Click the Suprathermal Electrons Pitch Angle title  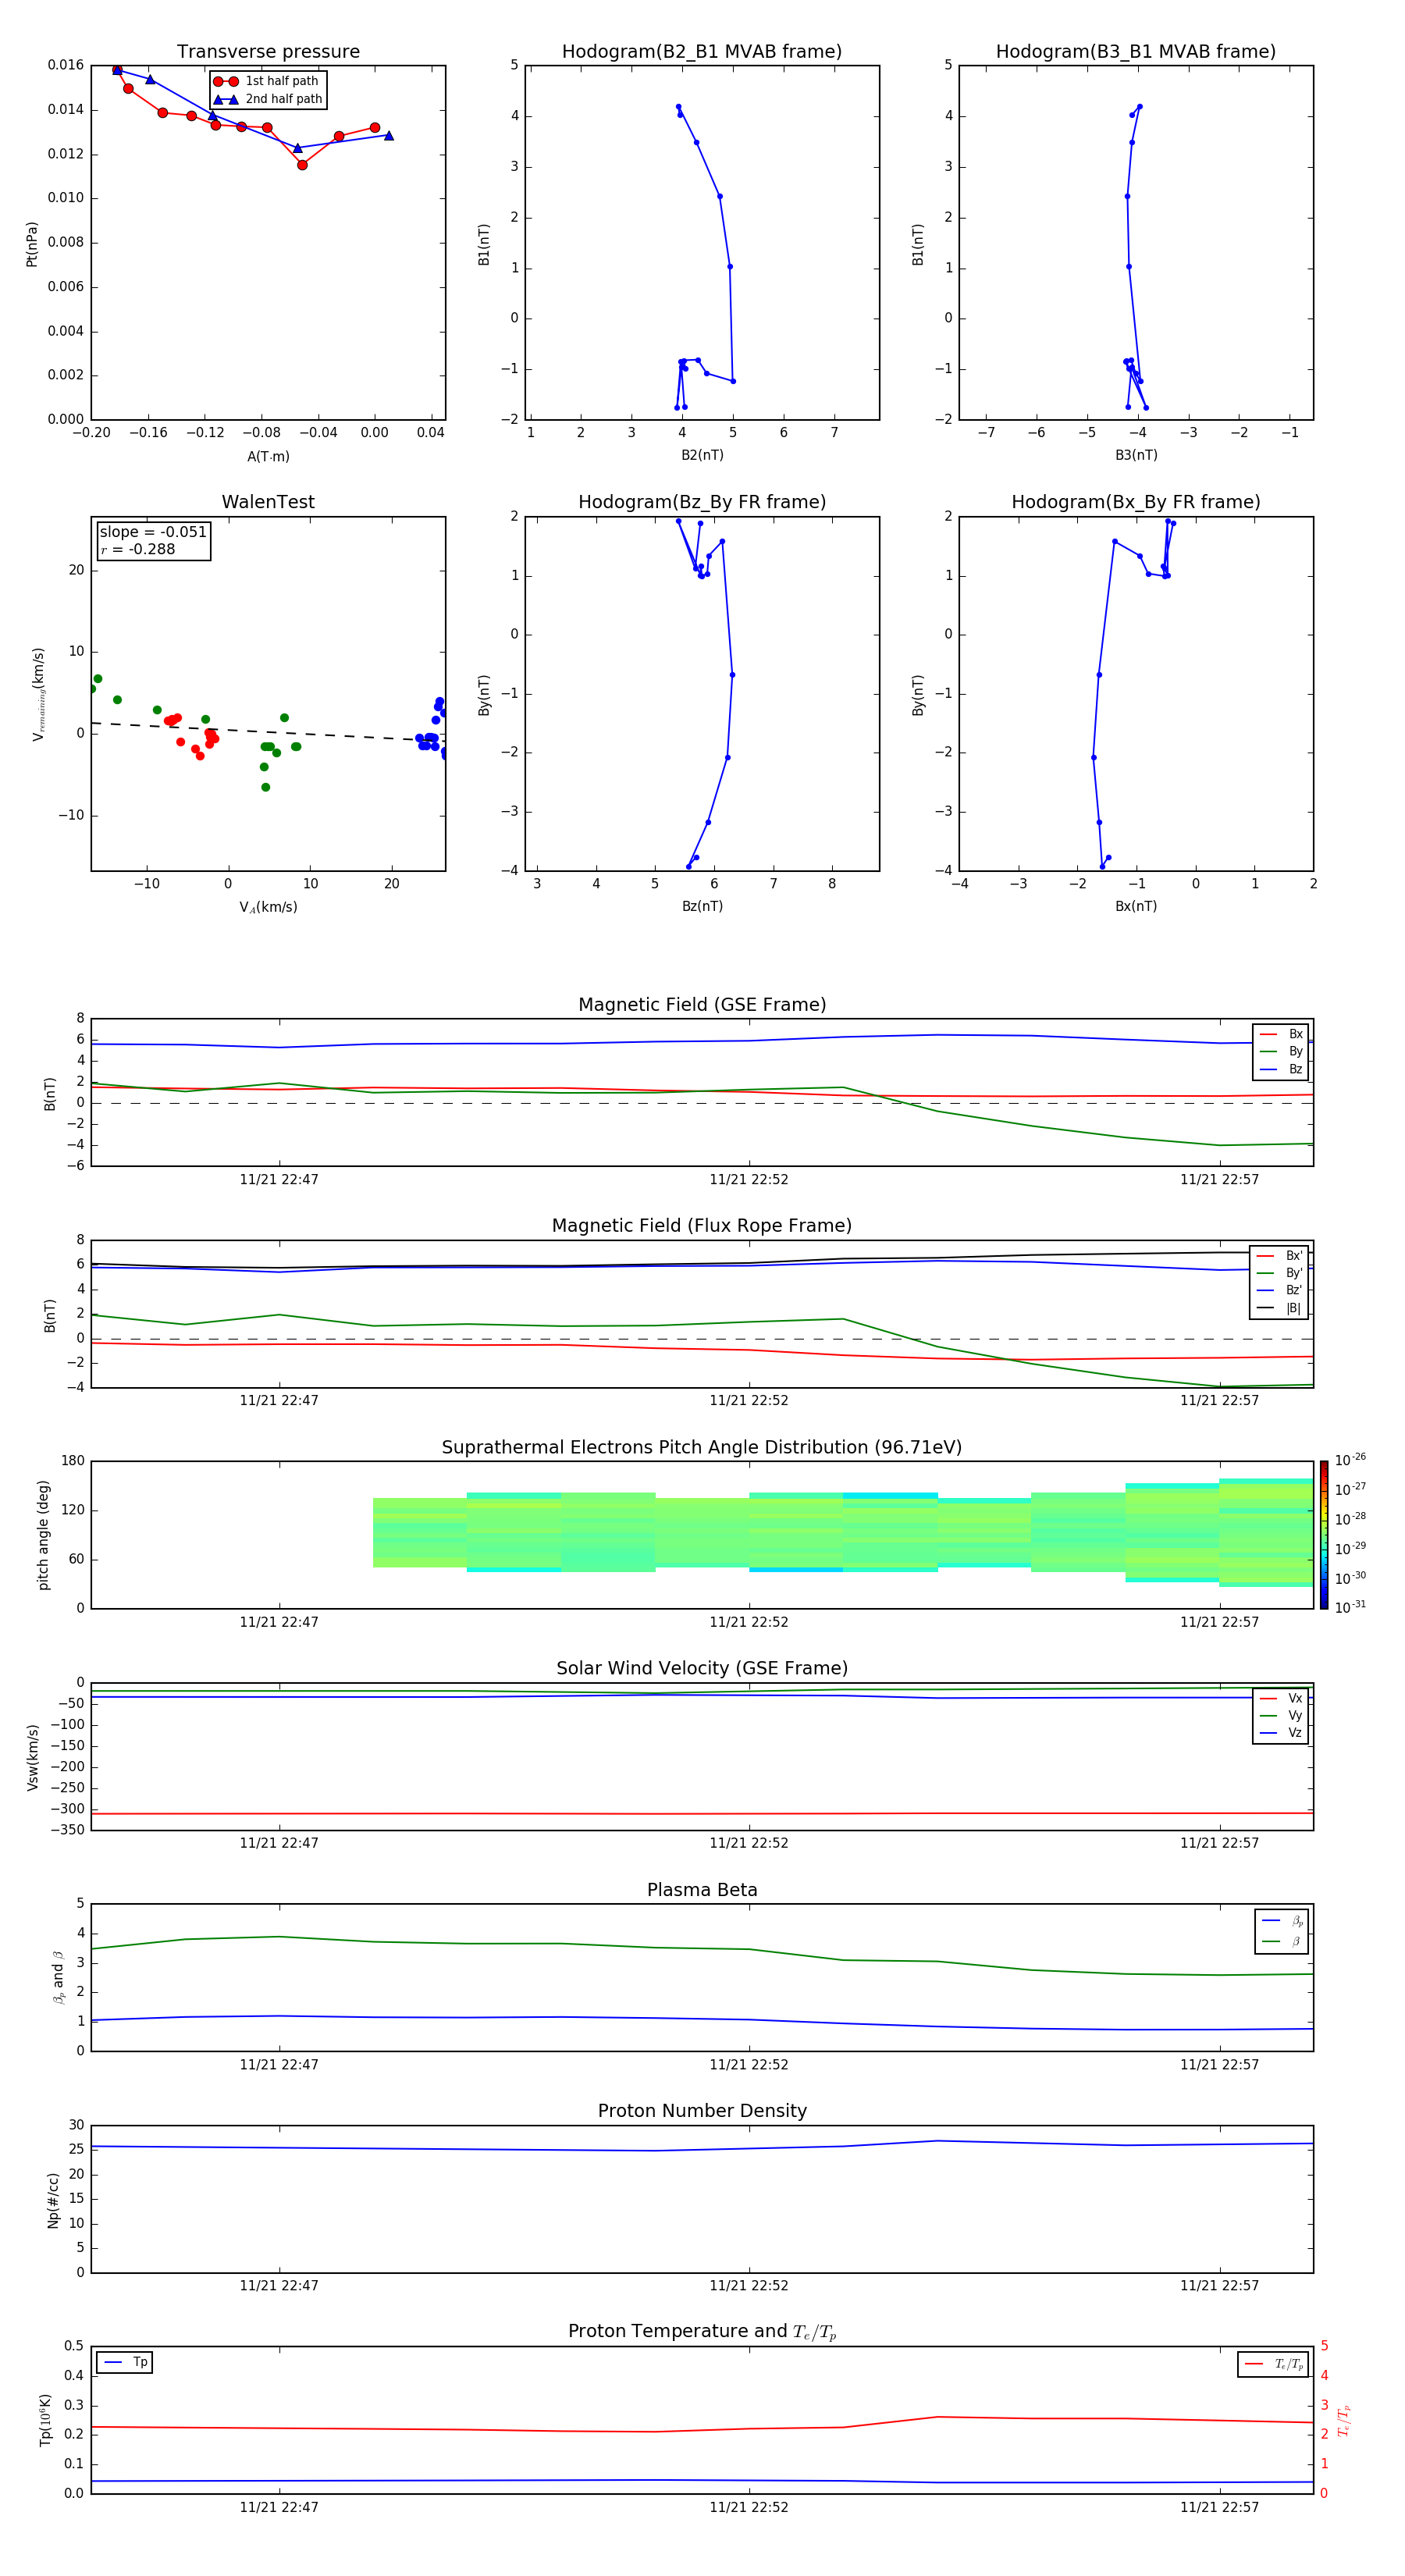(702, 1448)
